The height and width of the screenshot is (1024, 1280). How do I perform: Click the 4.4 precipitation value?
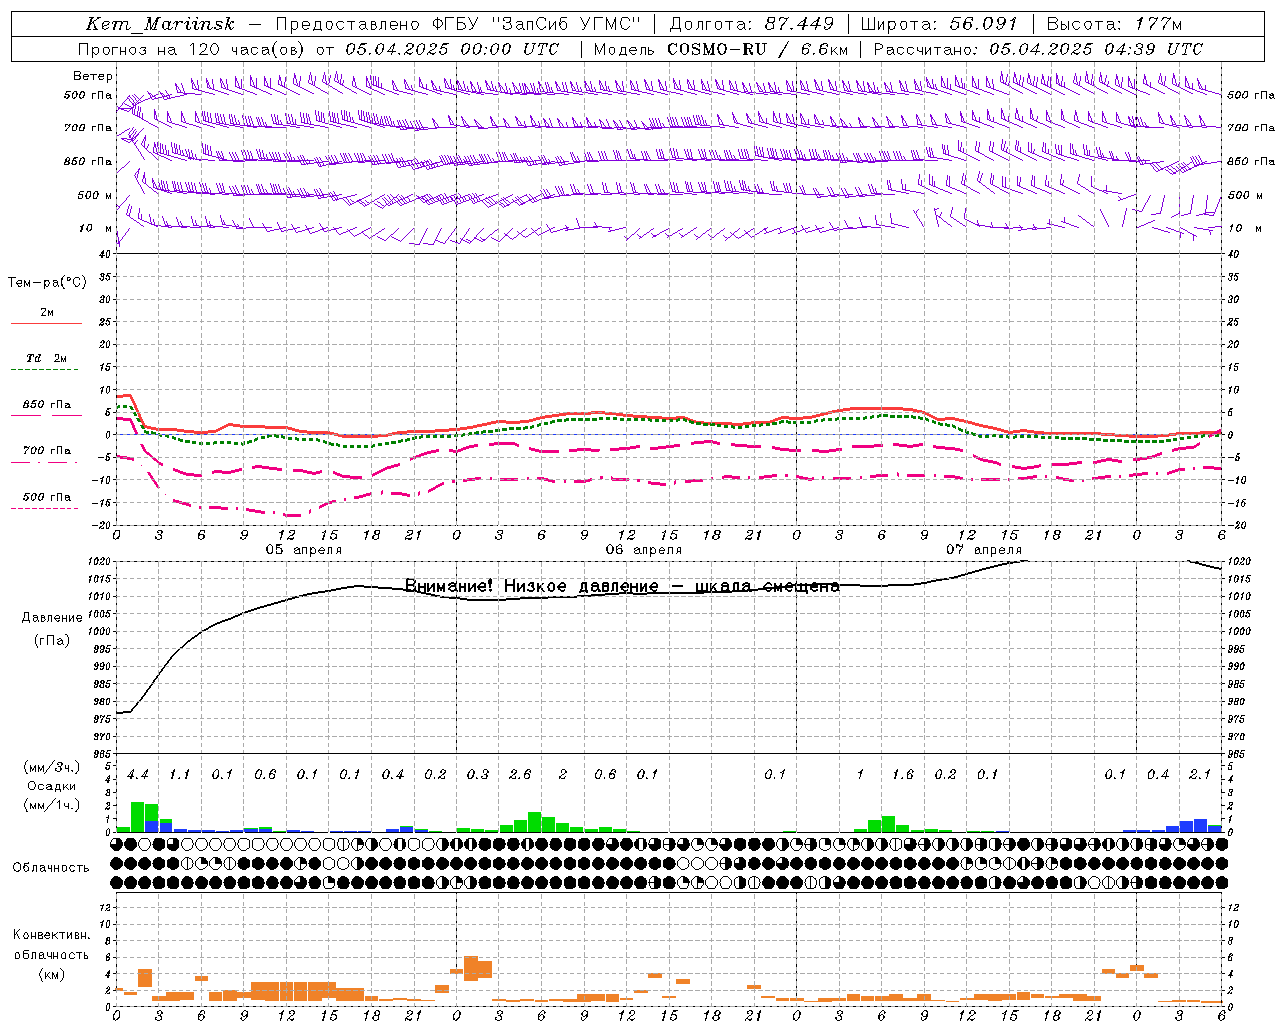(x=138, y=774)
